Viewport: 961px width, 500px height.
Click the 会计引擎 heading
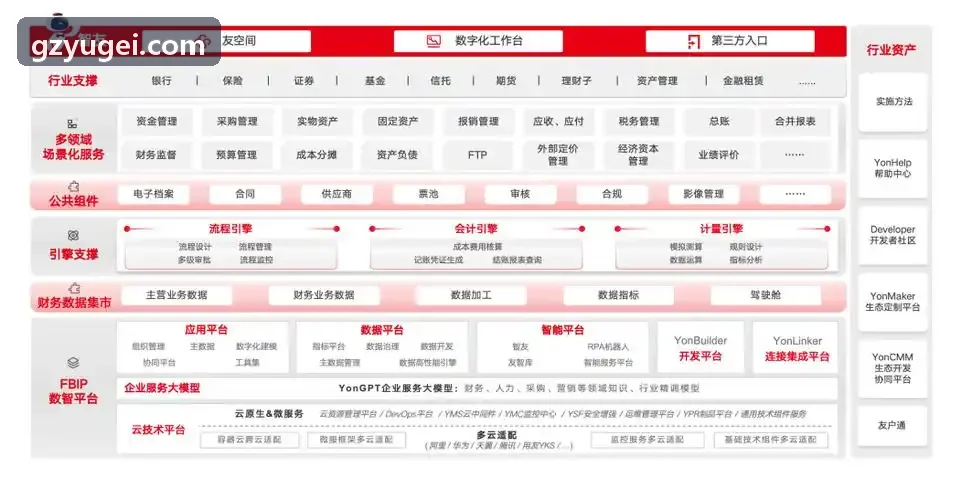[476, 229]
